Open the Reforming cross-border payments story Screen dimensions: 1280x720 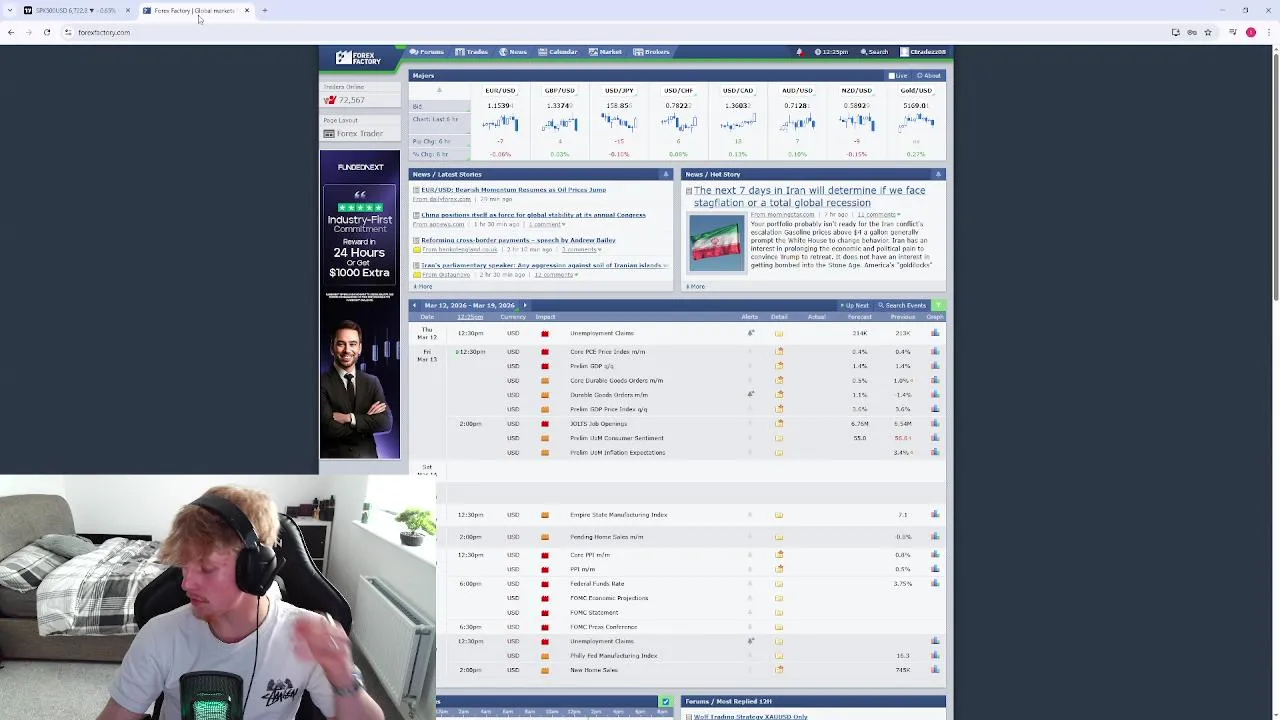pos(518,240)
